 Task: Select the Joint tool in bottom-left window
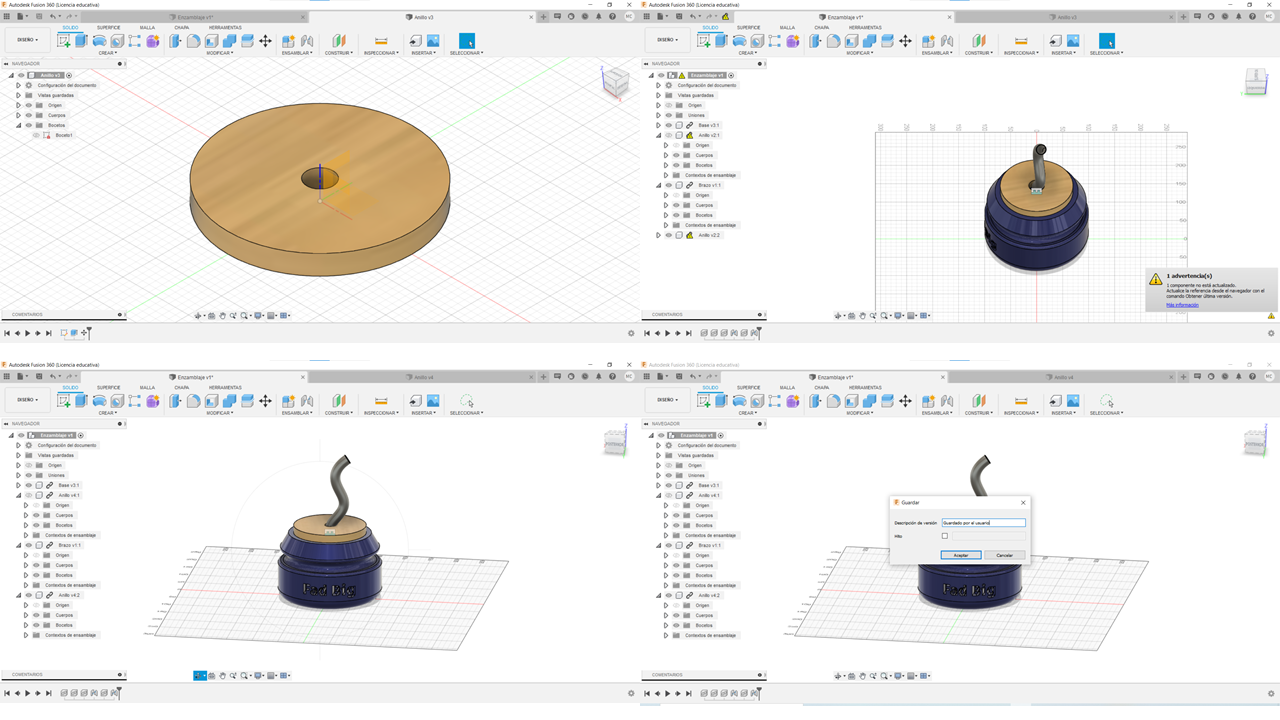coord(307,401)
